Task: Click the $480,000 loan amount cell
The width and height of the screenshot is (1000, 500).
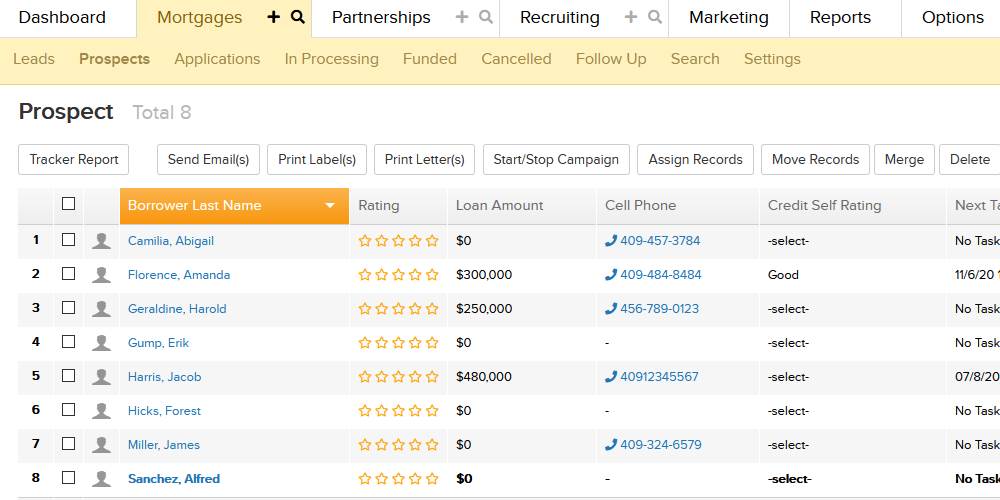Action: 484,377
